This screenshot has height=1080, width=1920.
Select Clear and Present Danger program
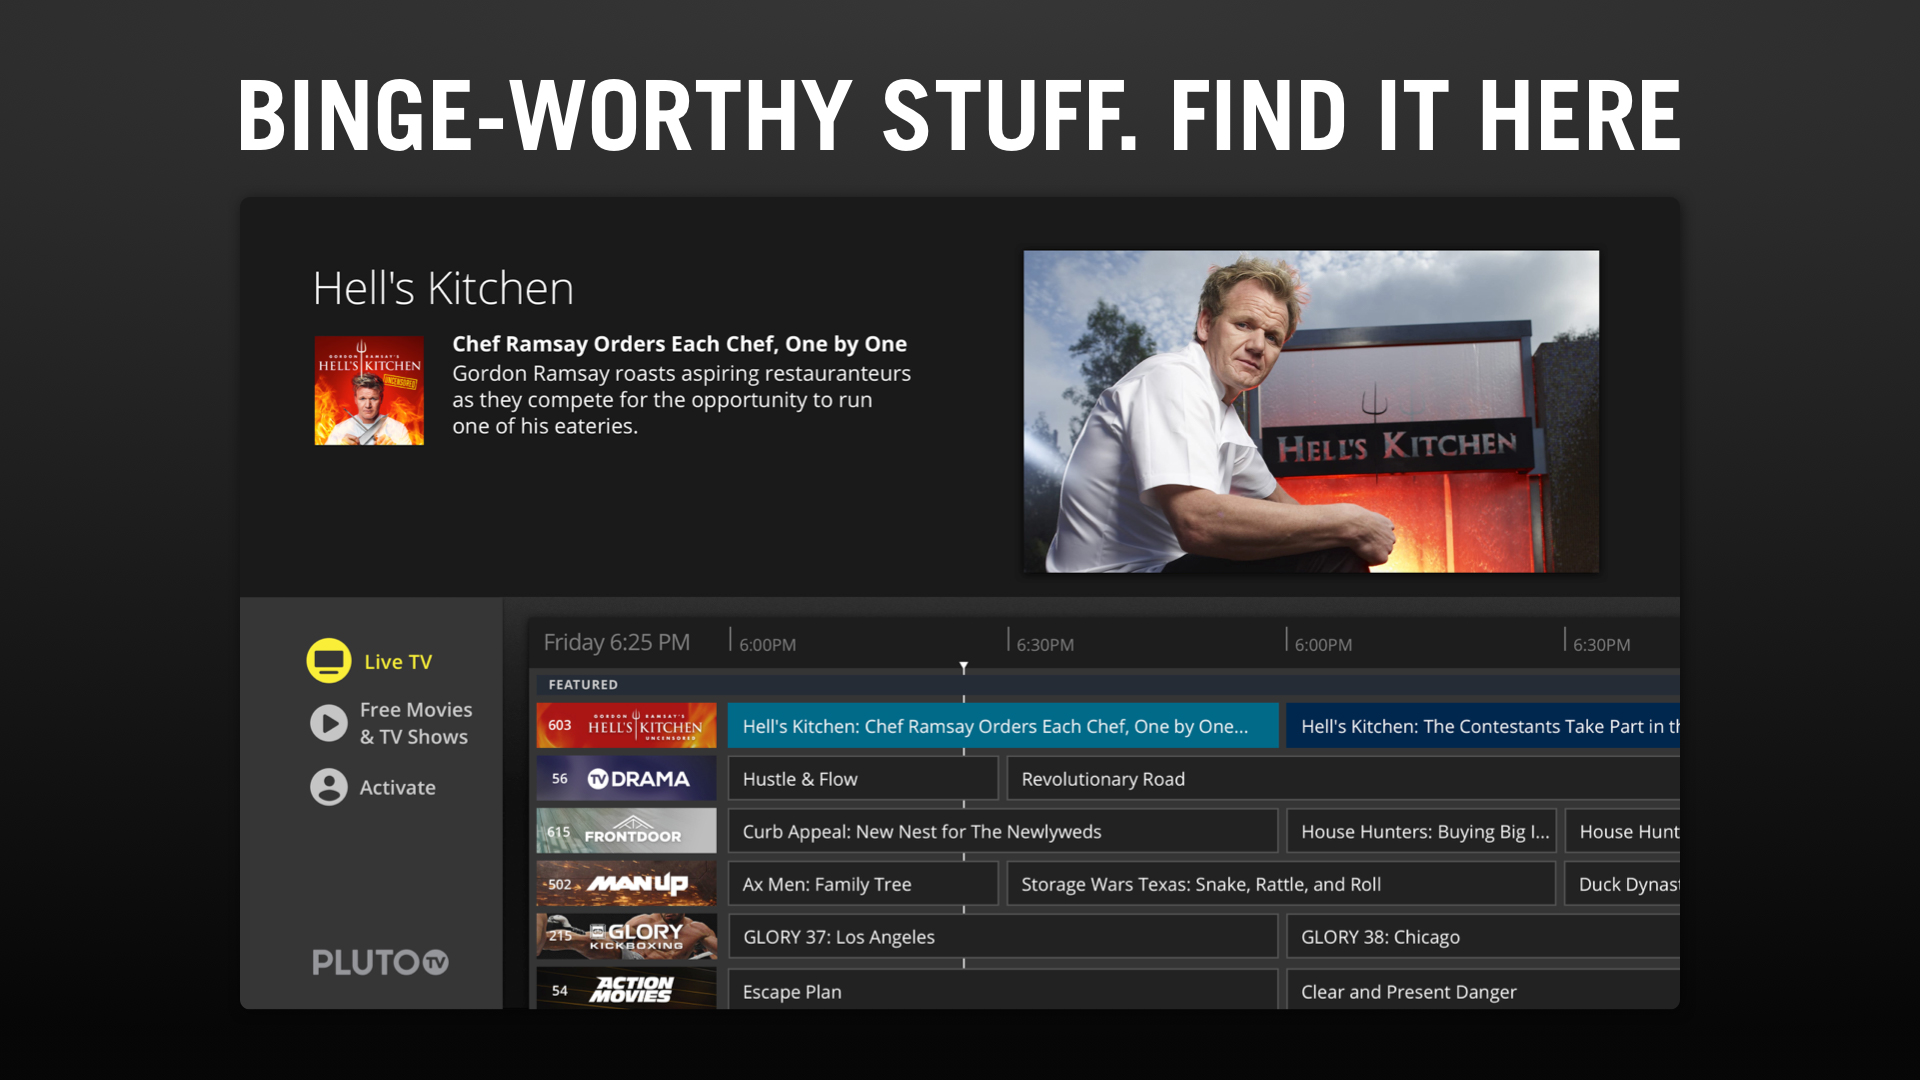click(x=1483, y=990)
